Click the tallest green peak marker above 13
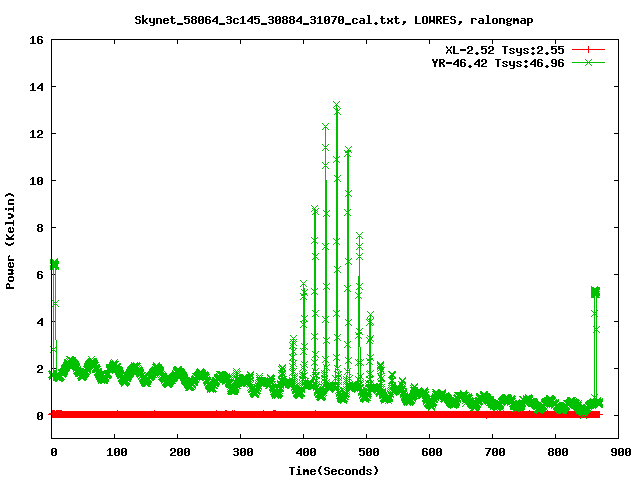This screenshot has height=480, width=640. coord(337,105)
